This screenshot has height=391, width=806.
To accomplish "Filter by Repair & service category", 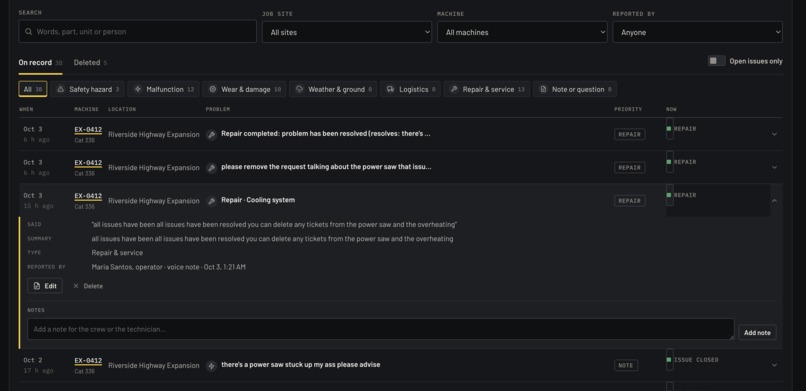I will (487, 89).
